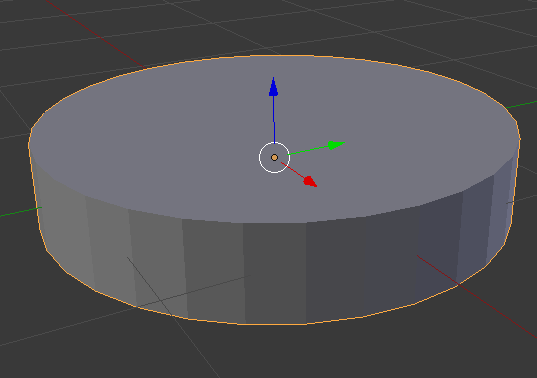Click the blue Z-axis arrowhead of the gizmo
This screenshot has height=378, width=537.
273,87
